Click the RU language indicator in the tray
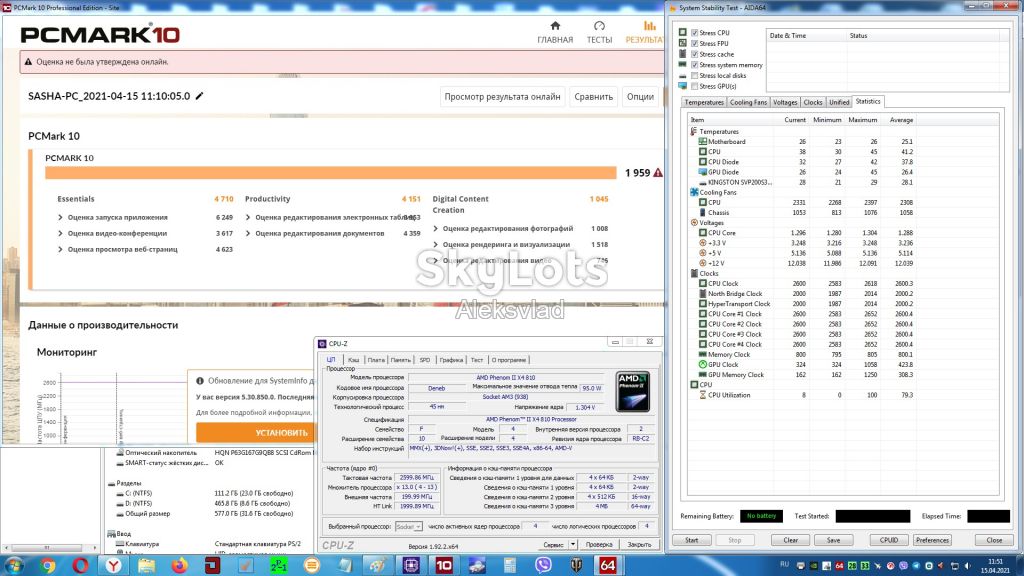Image resolution: width=1024 pixels, height=576 pixels. (785, 564)
